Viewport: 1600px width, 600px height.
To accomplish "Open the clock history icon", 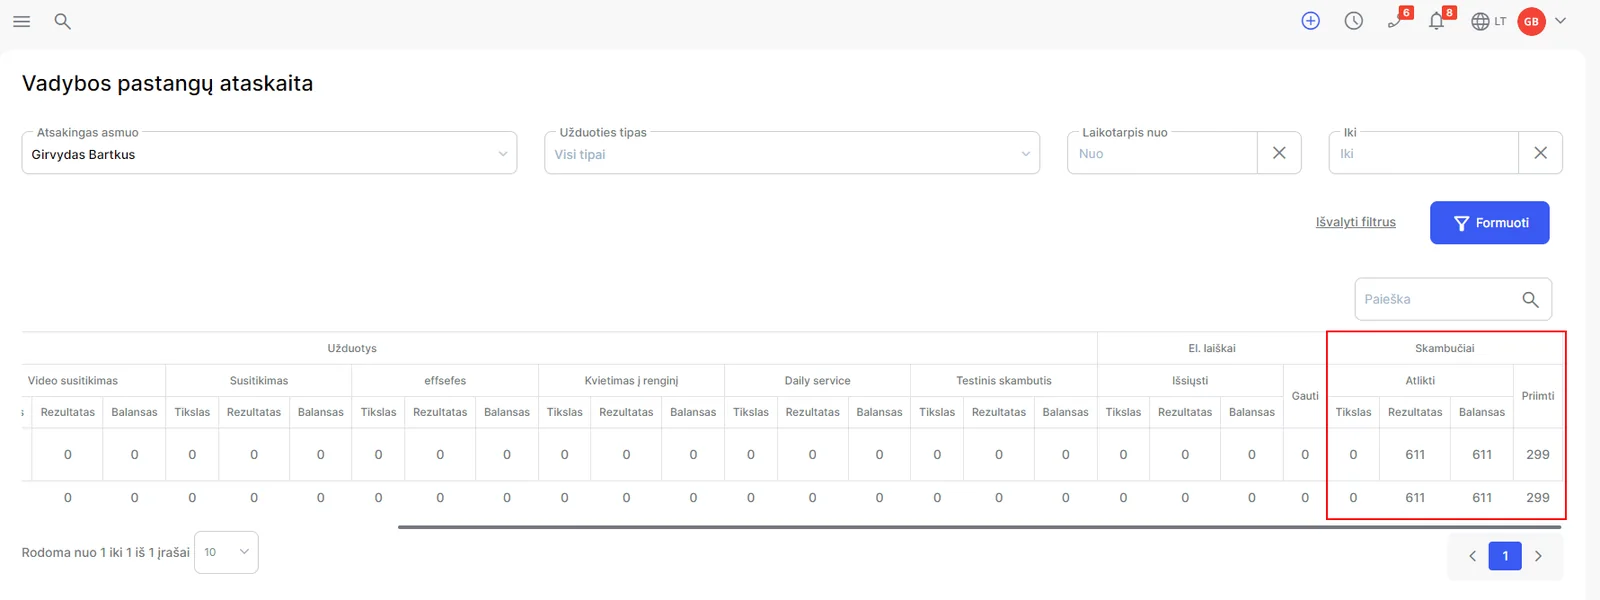I will [1353, 21].
